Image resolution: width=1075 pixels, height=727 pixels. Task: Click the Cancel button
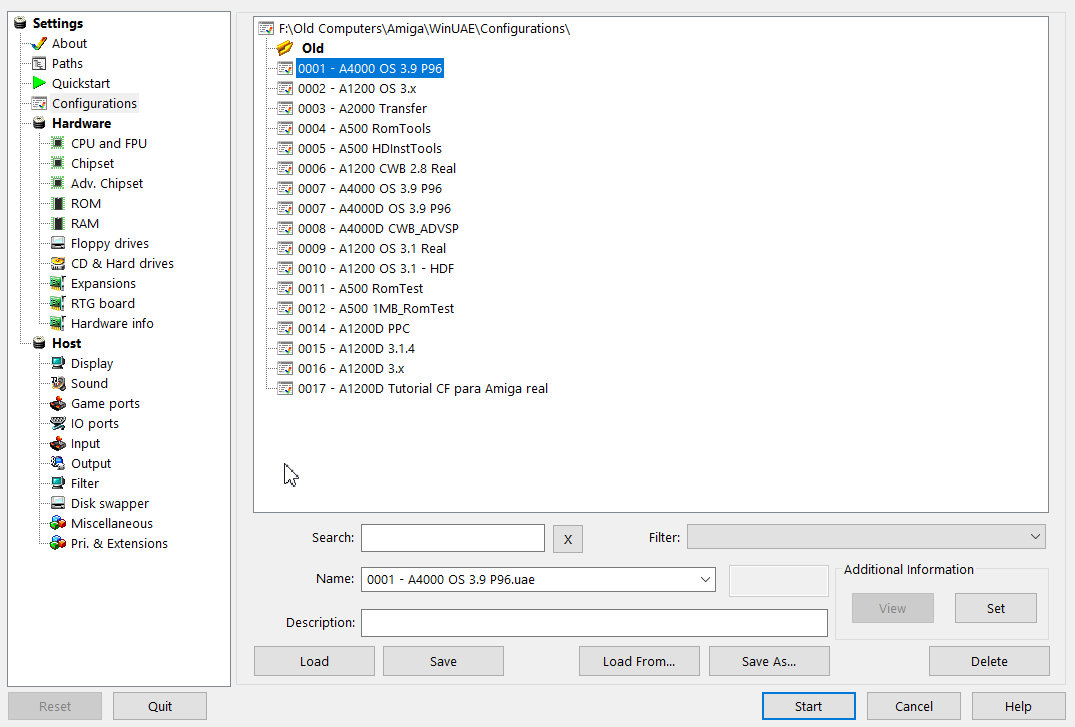coord(914,706)
